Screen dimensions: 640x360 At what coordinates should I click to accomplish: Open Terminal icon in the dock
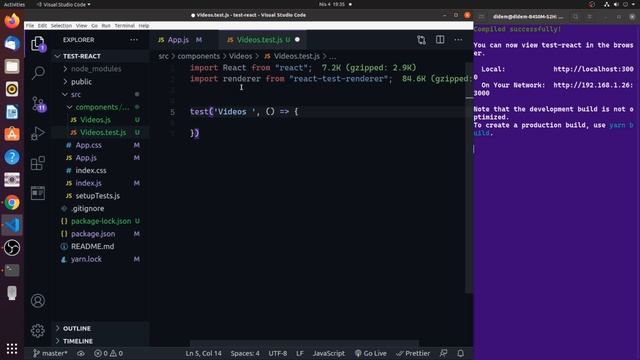click(12, 270)
